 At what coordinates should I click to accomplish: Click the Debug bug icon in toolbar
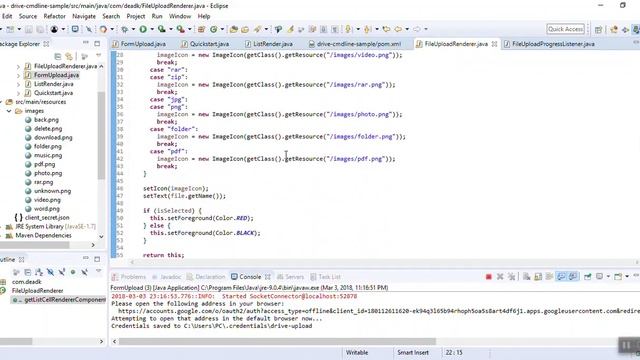125,29
